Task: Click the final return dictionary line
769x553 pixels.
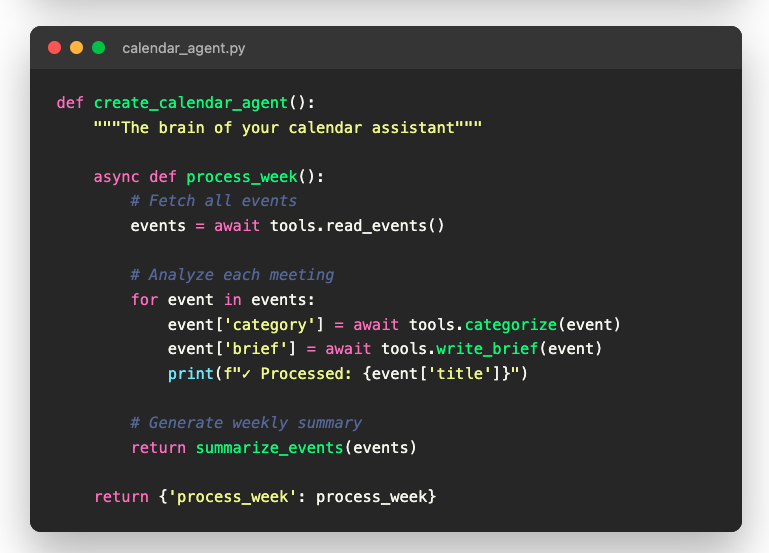Action: tap(265, 497)
